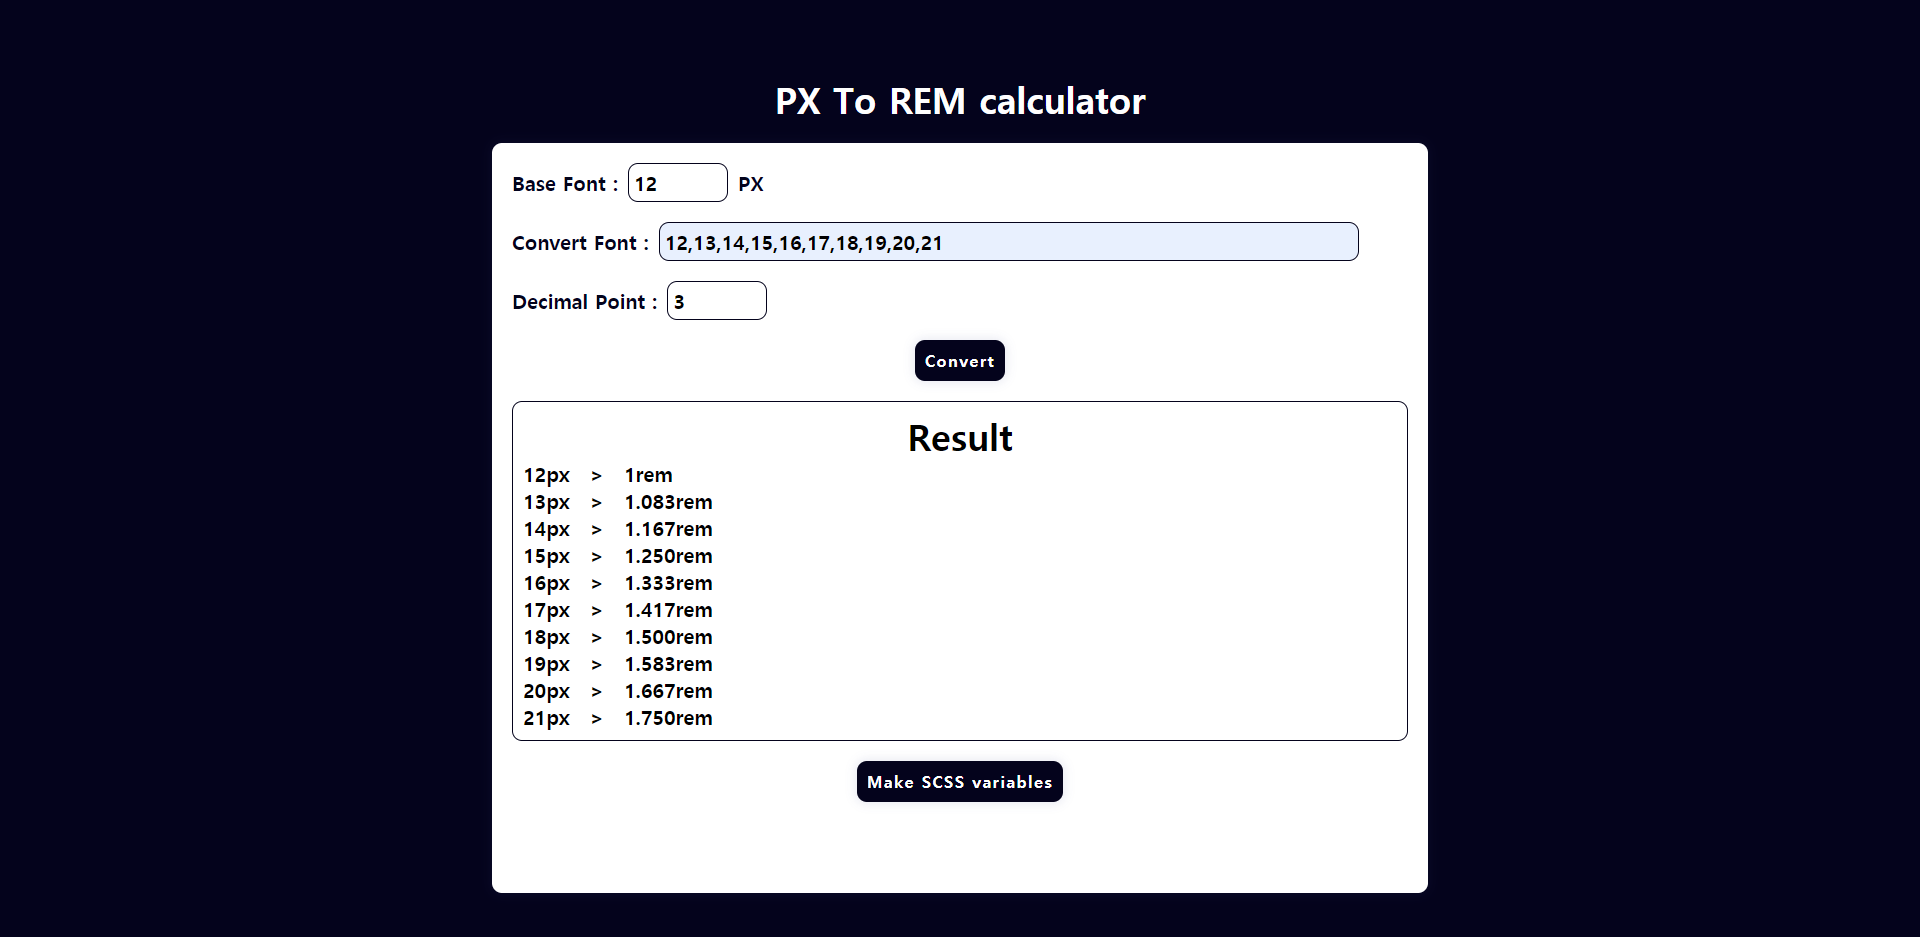Screen dimensions: 1920x937
Task: Click inside the Convert Font input field
Action: coord(1007,241)
